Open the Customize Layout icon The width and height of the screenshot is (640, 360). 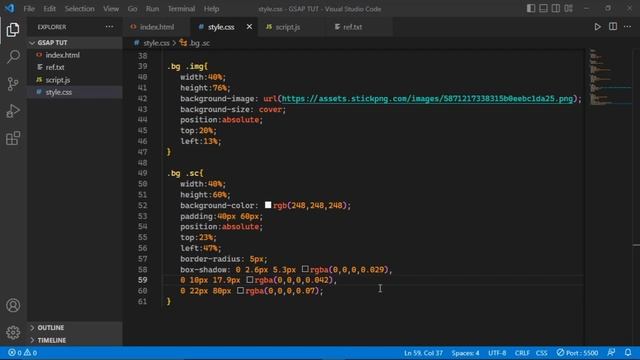pos(569,9)
